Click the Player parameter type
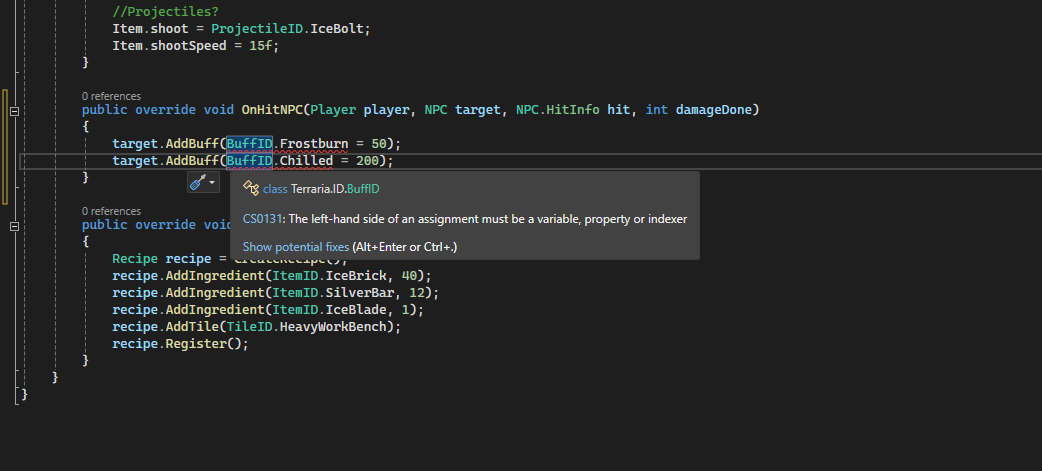The image size is (1042, 471). [333, 109]
